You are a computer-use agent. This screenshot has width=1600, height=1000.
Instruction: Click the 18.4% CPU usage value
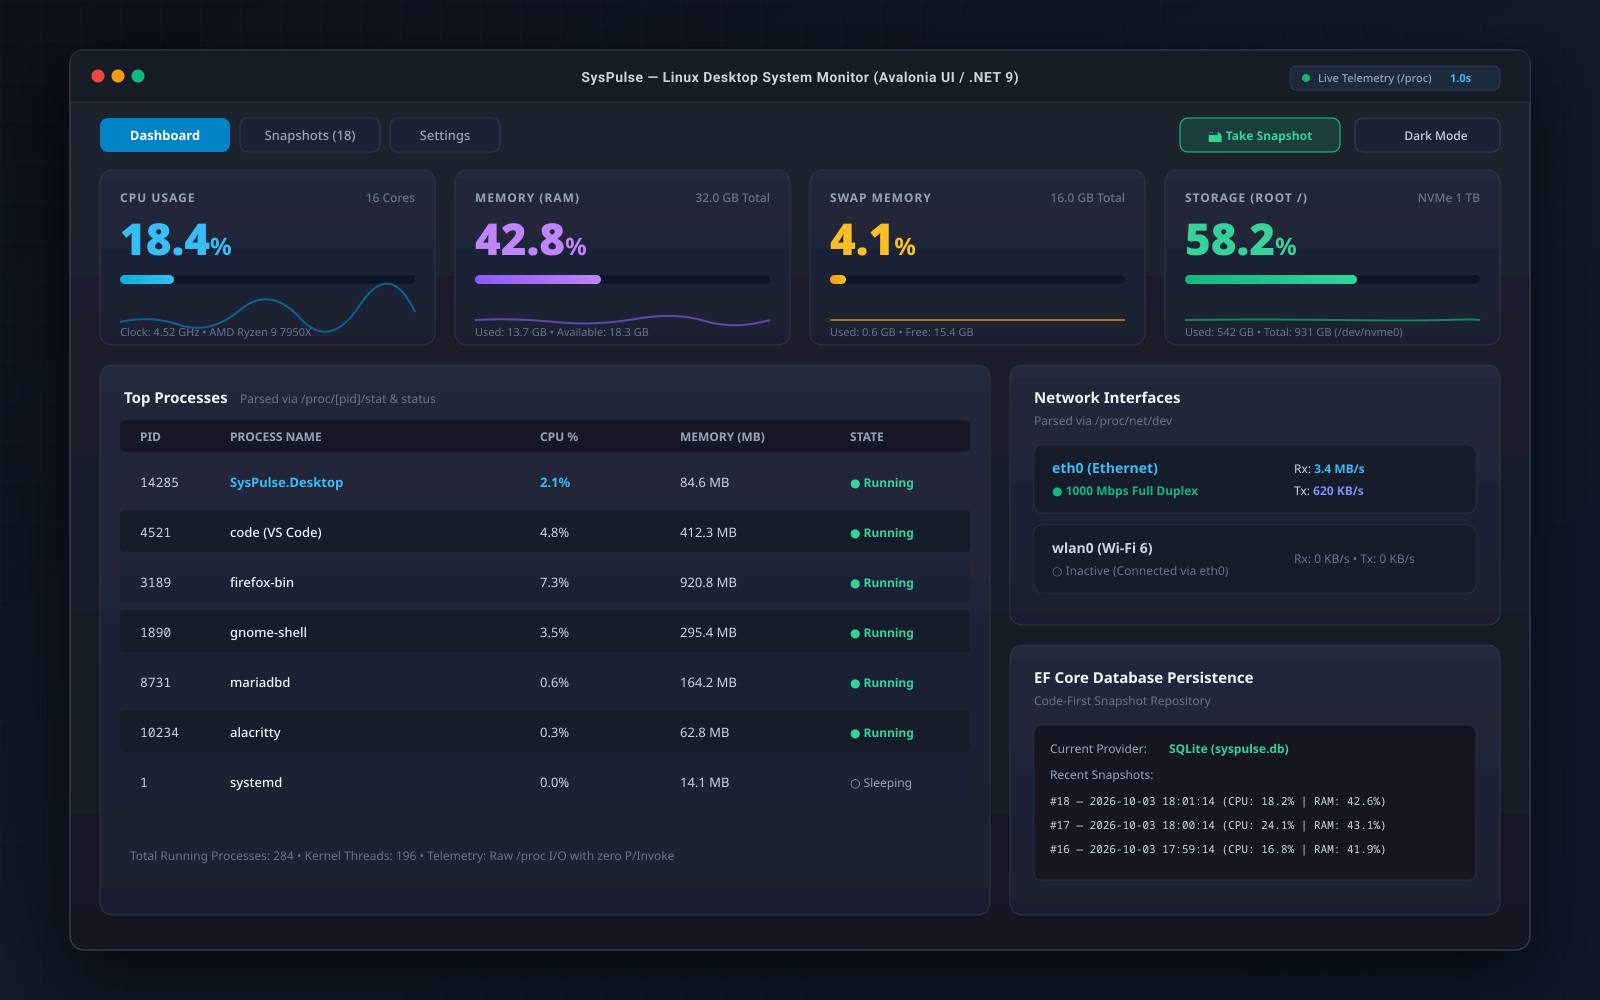pyautogui.click(x=176, y=241)
